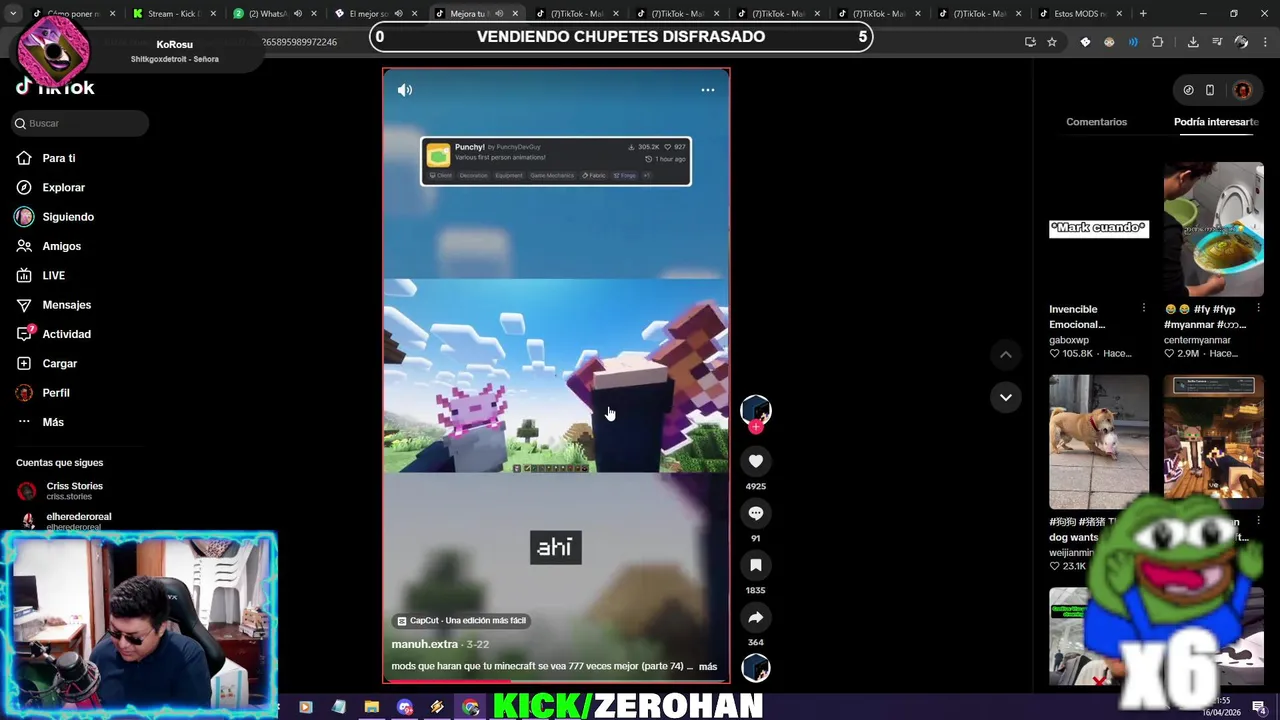This screenshot has width=1280, height=720.
Task: Open Chrome from the taskbar
Action: point(470,707)
